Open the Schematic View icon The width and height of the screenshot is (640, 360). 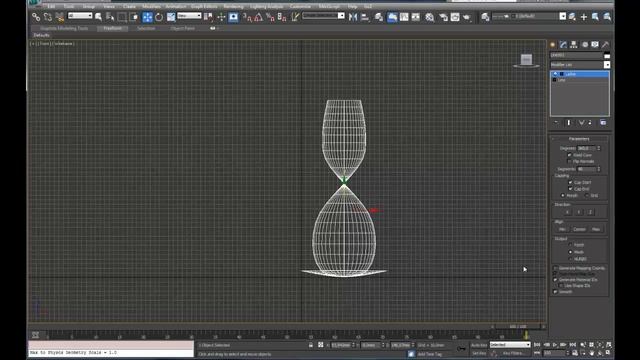point(416,17)
